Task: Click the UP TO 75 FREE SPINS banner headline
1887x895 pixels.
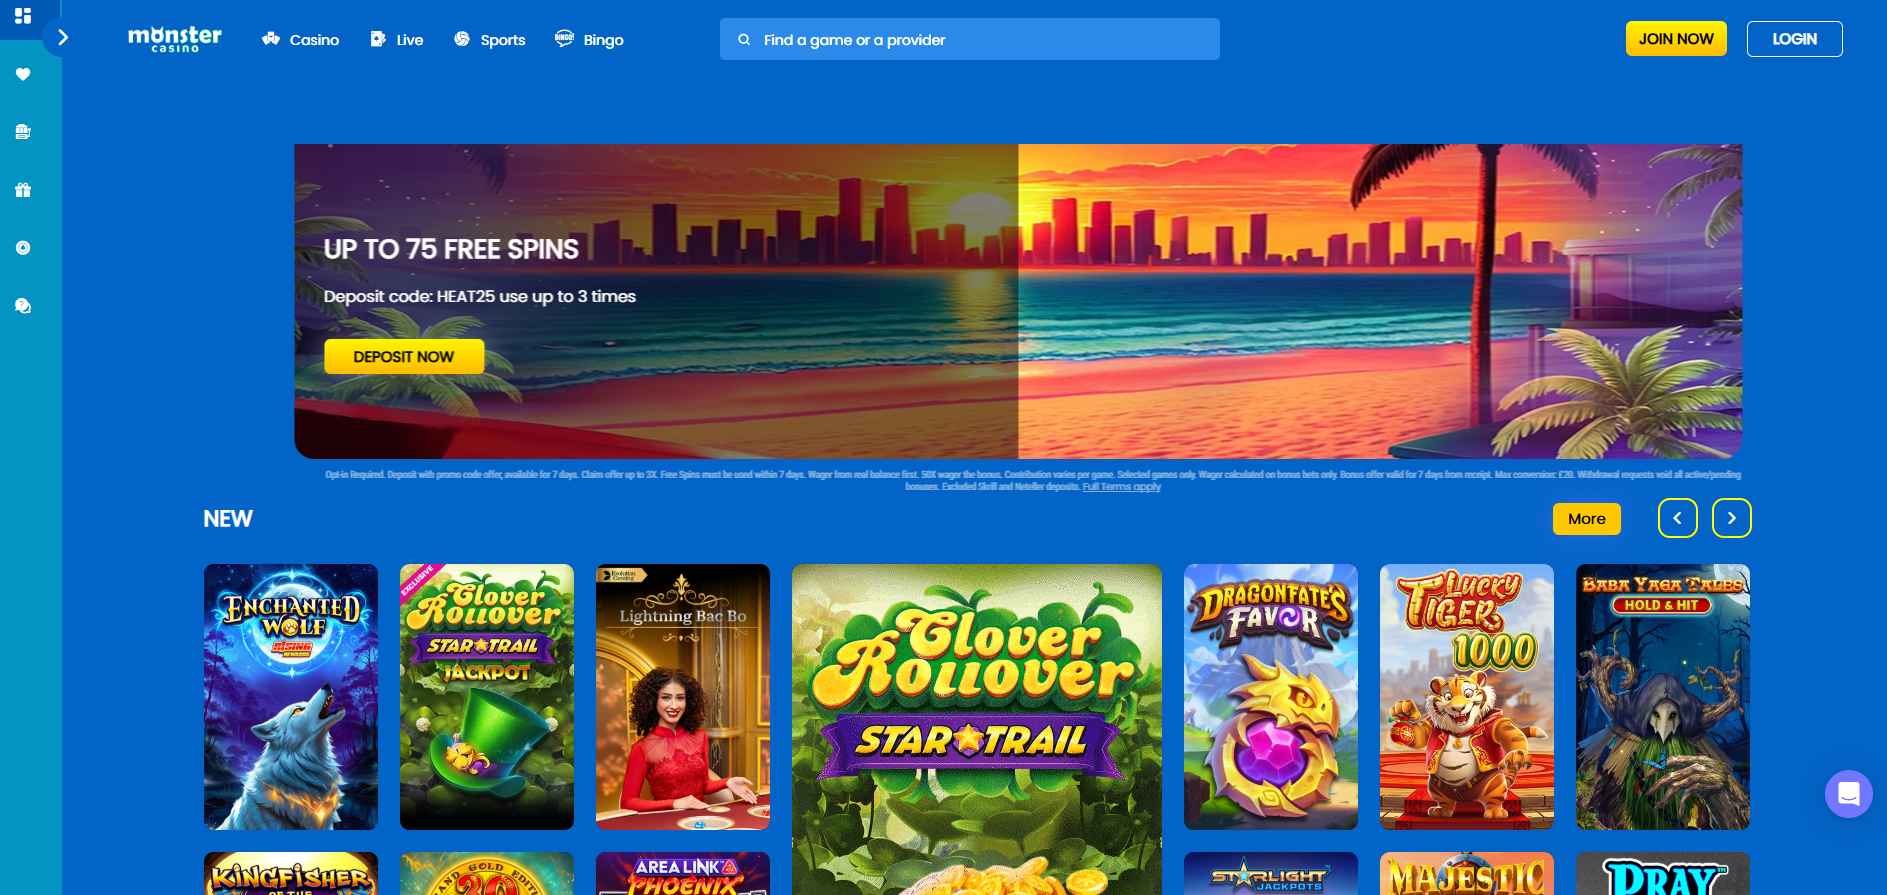Action: click(x=451, y=249)
